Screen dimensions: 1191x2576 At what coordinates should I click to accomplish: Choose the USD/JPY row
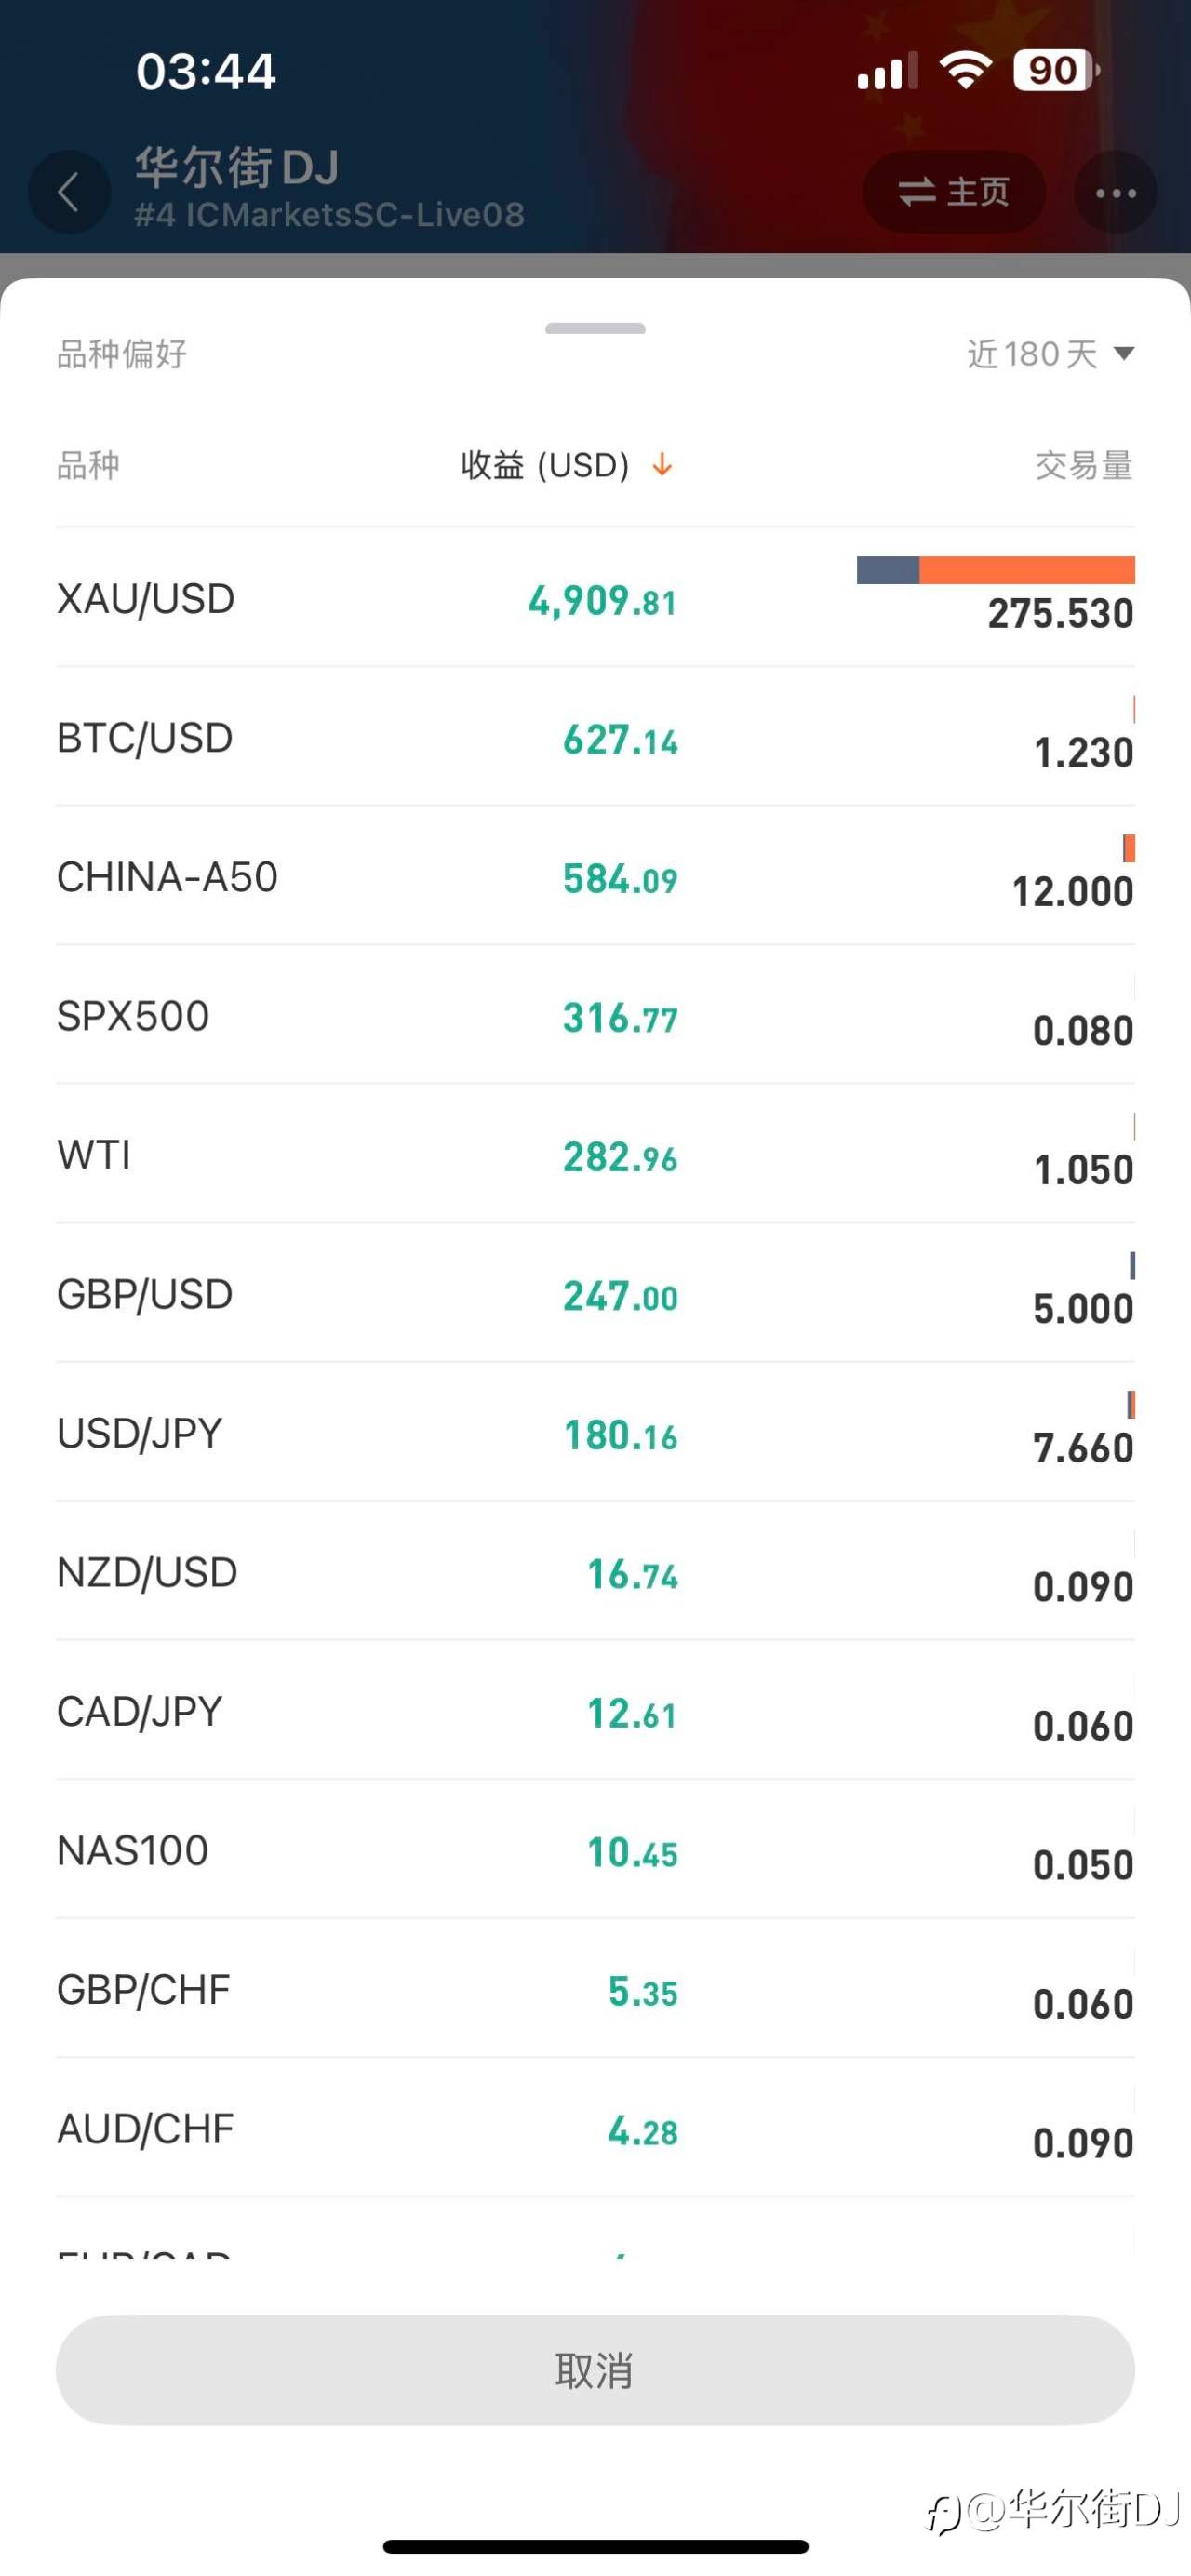595,1433
